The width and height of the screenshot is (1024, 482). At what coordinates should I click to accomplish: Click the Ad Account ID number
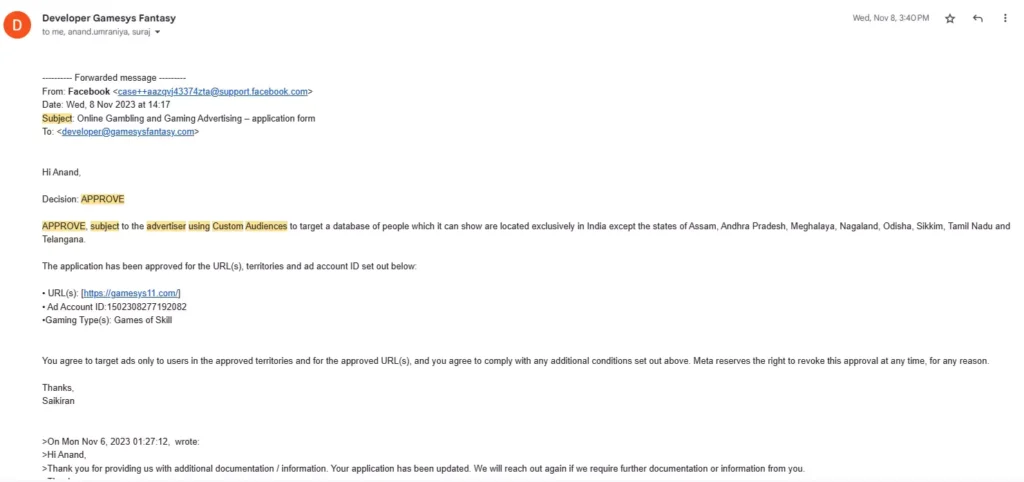145,306
